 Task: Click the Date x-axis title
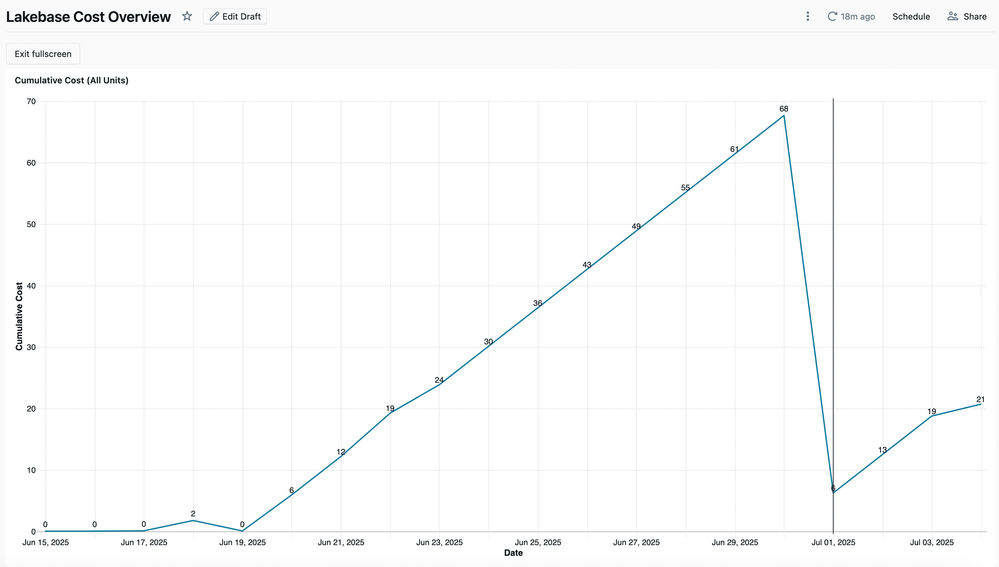pos(513,553)
